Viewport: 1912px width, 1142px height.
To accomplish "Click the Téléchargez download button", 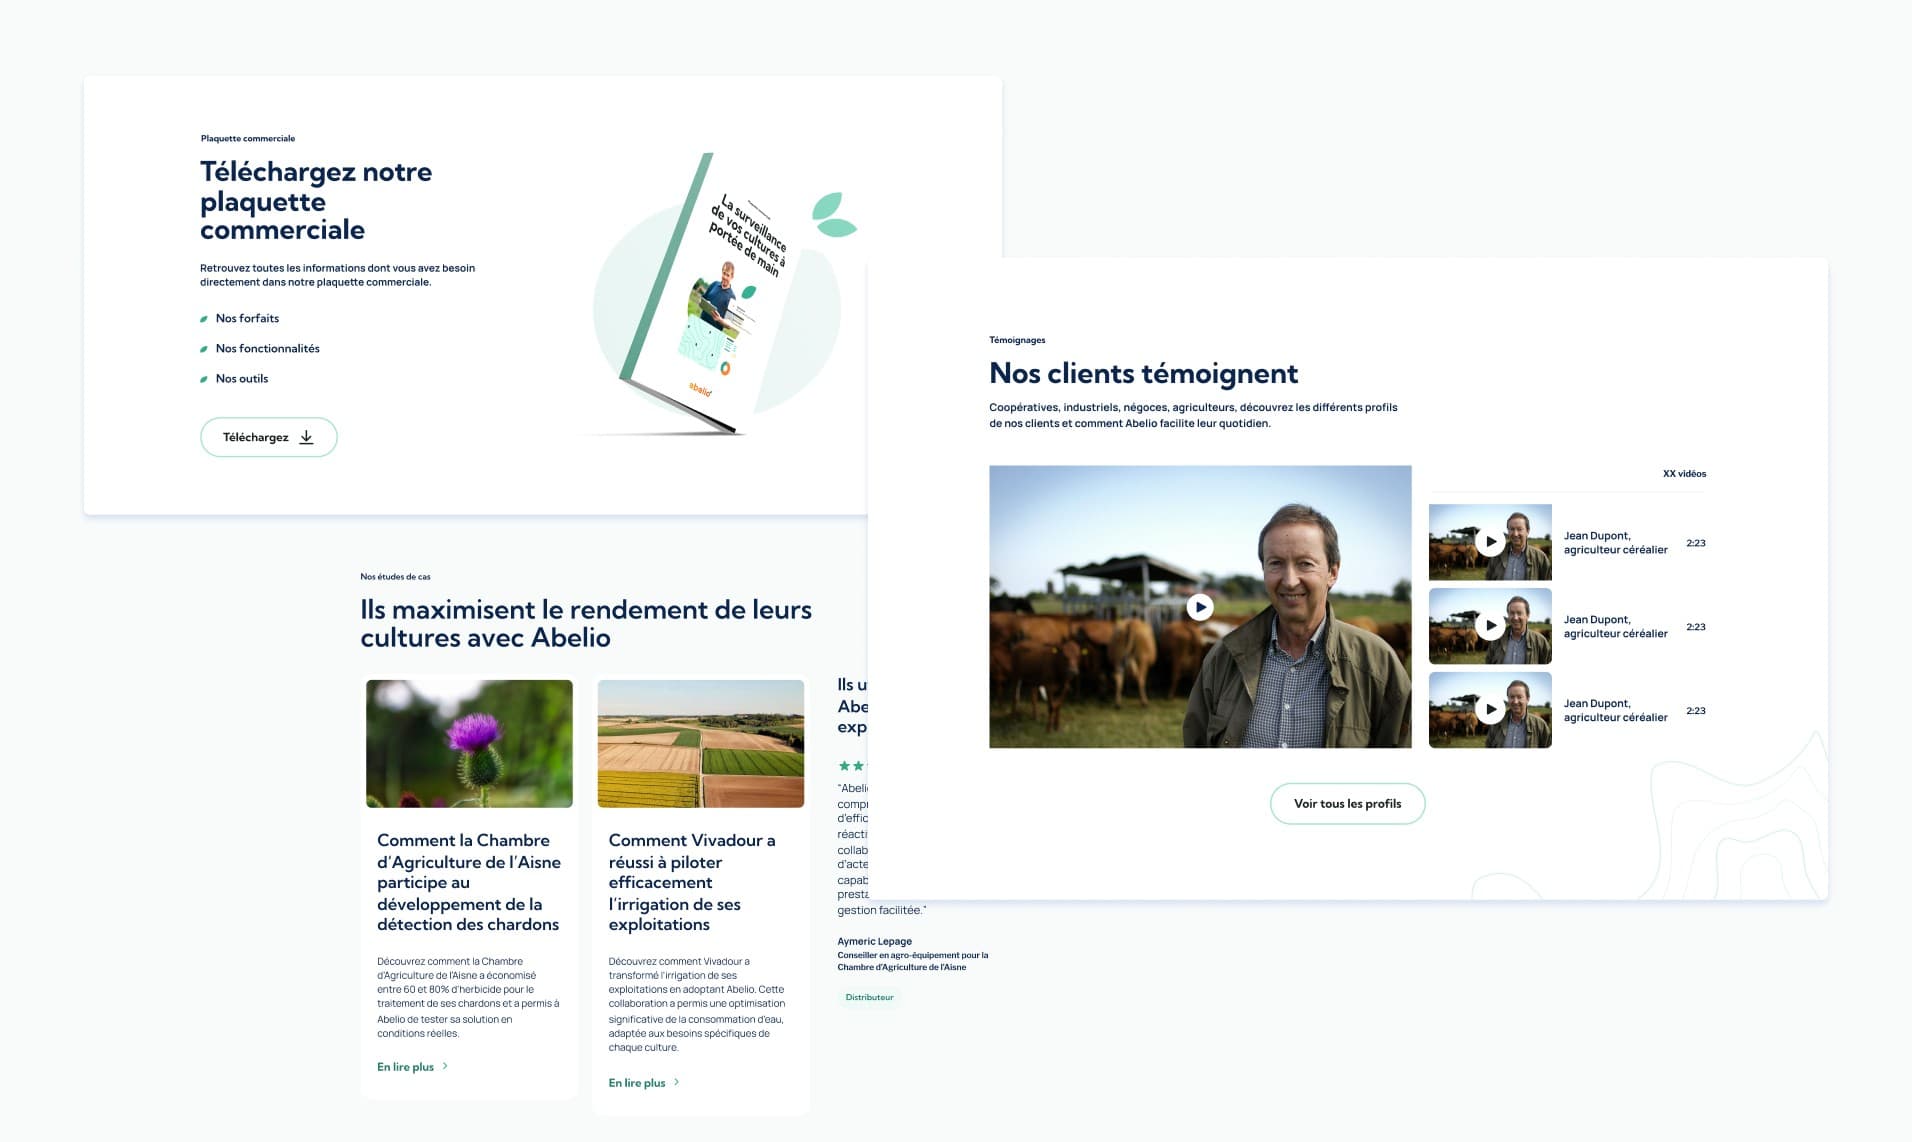I will click(269, 437).
